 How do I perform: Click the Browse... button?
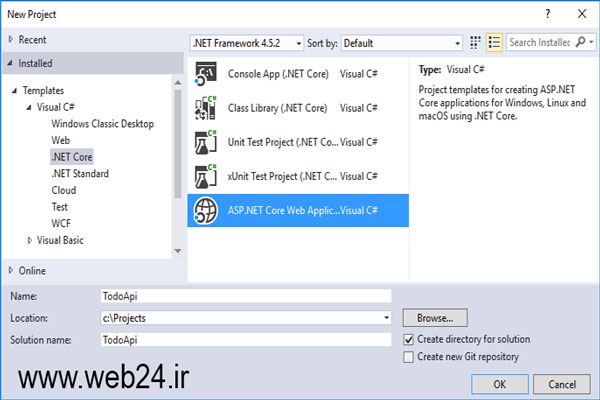pos(435,318)
